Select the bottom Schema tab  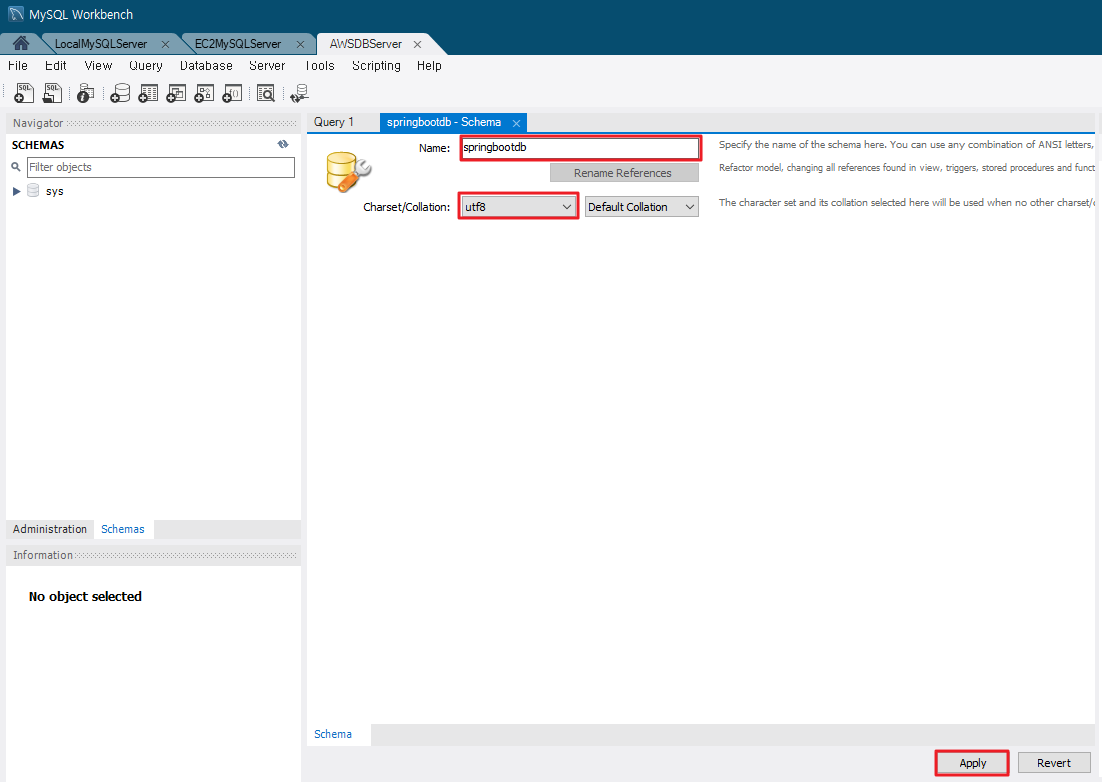(x=333, y=734)
